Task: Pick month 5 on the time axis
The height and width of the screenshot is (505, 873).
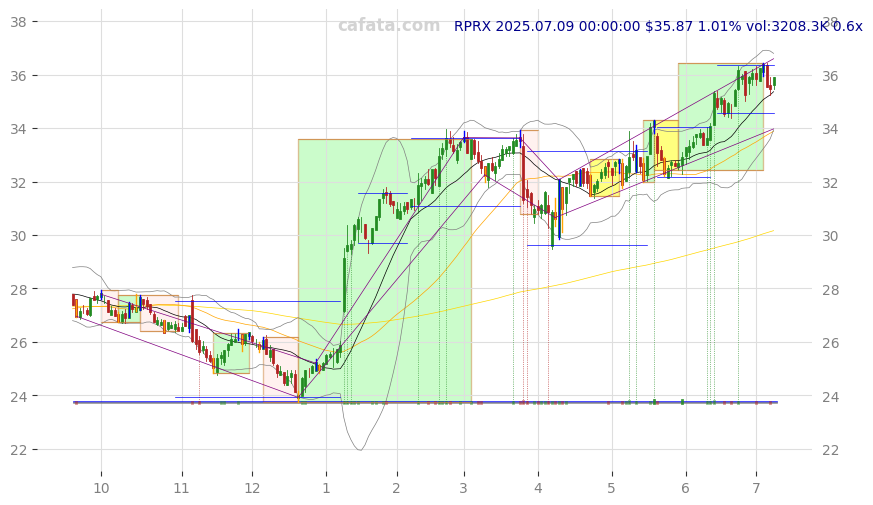Action: pyautogui.click(x=611, y=488)
